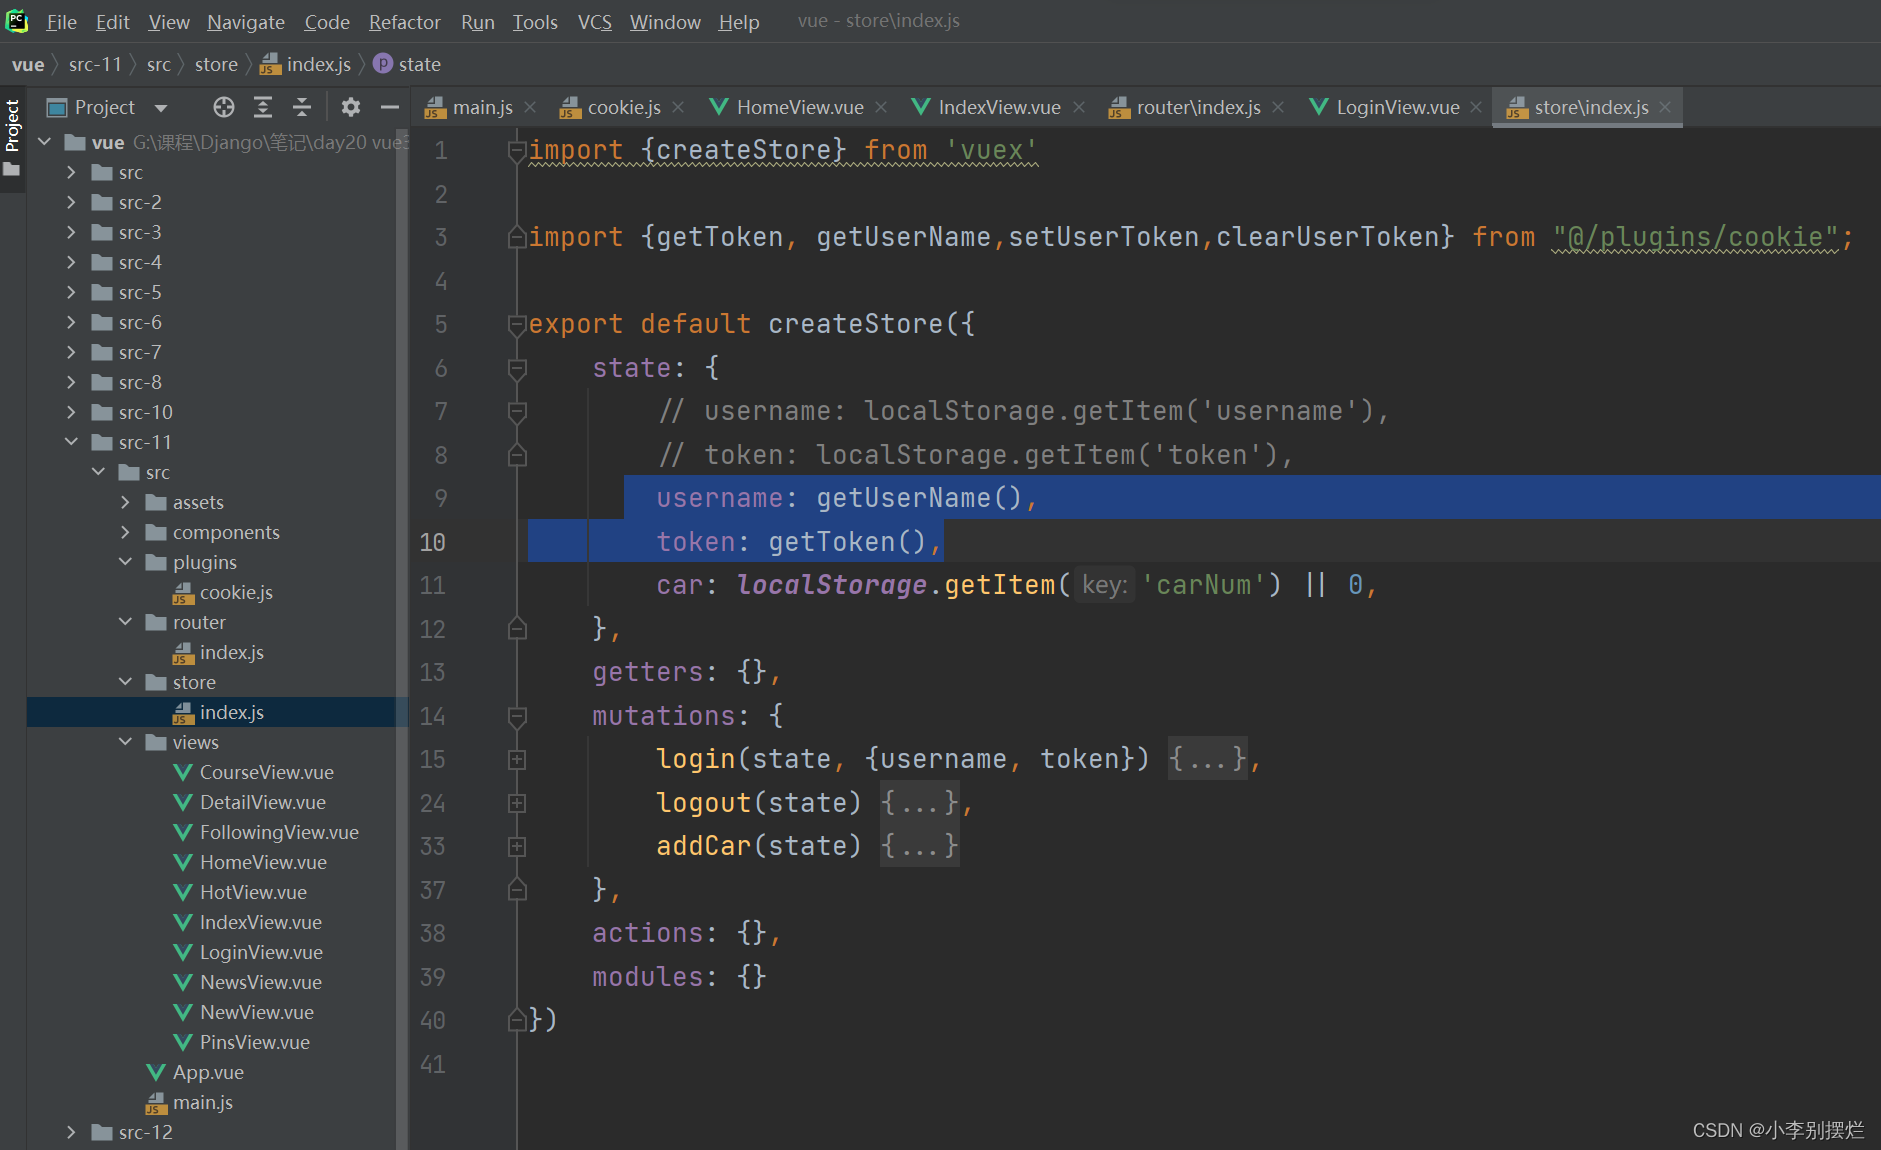Close the IndexView.vue editor tab
This screenshot has height=1150, width=1881.
(1079, 107)
